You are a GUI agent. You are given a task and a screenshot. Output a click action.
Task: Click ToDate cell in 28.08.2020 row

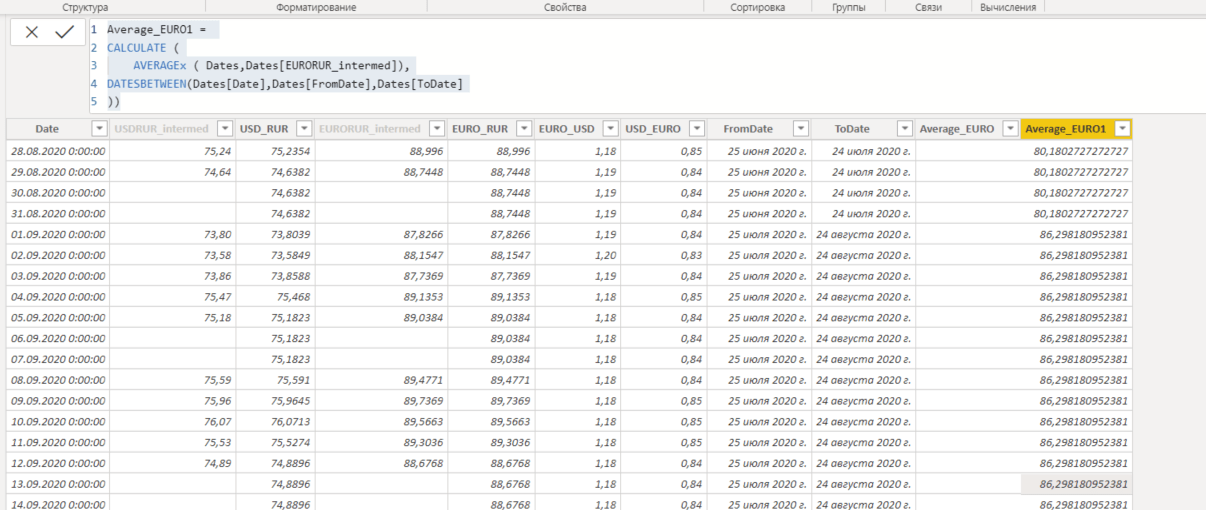tap(863, 150)
